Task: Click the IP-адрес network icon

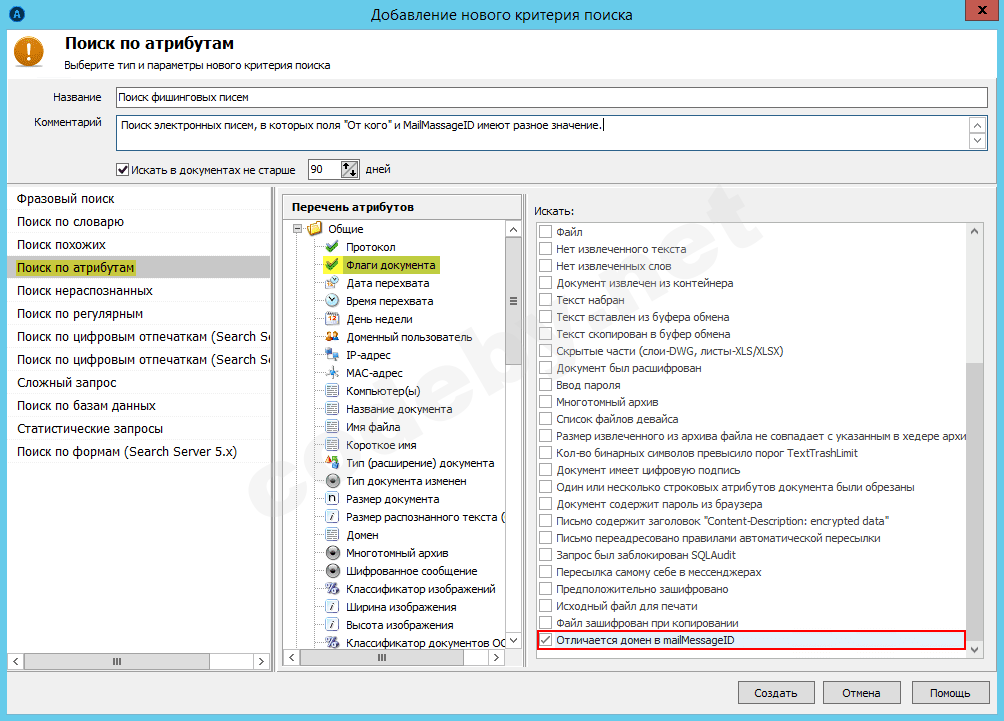Action: click(332, 354)
